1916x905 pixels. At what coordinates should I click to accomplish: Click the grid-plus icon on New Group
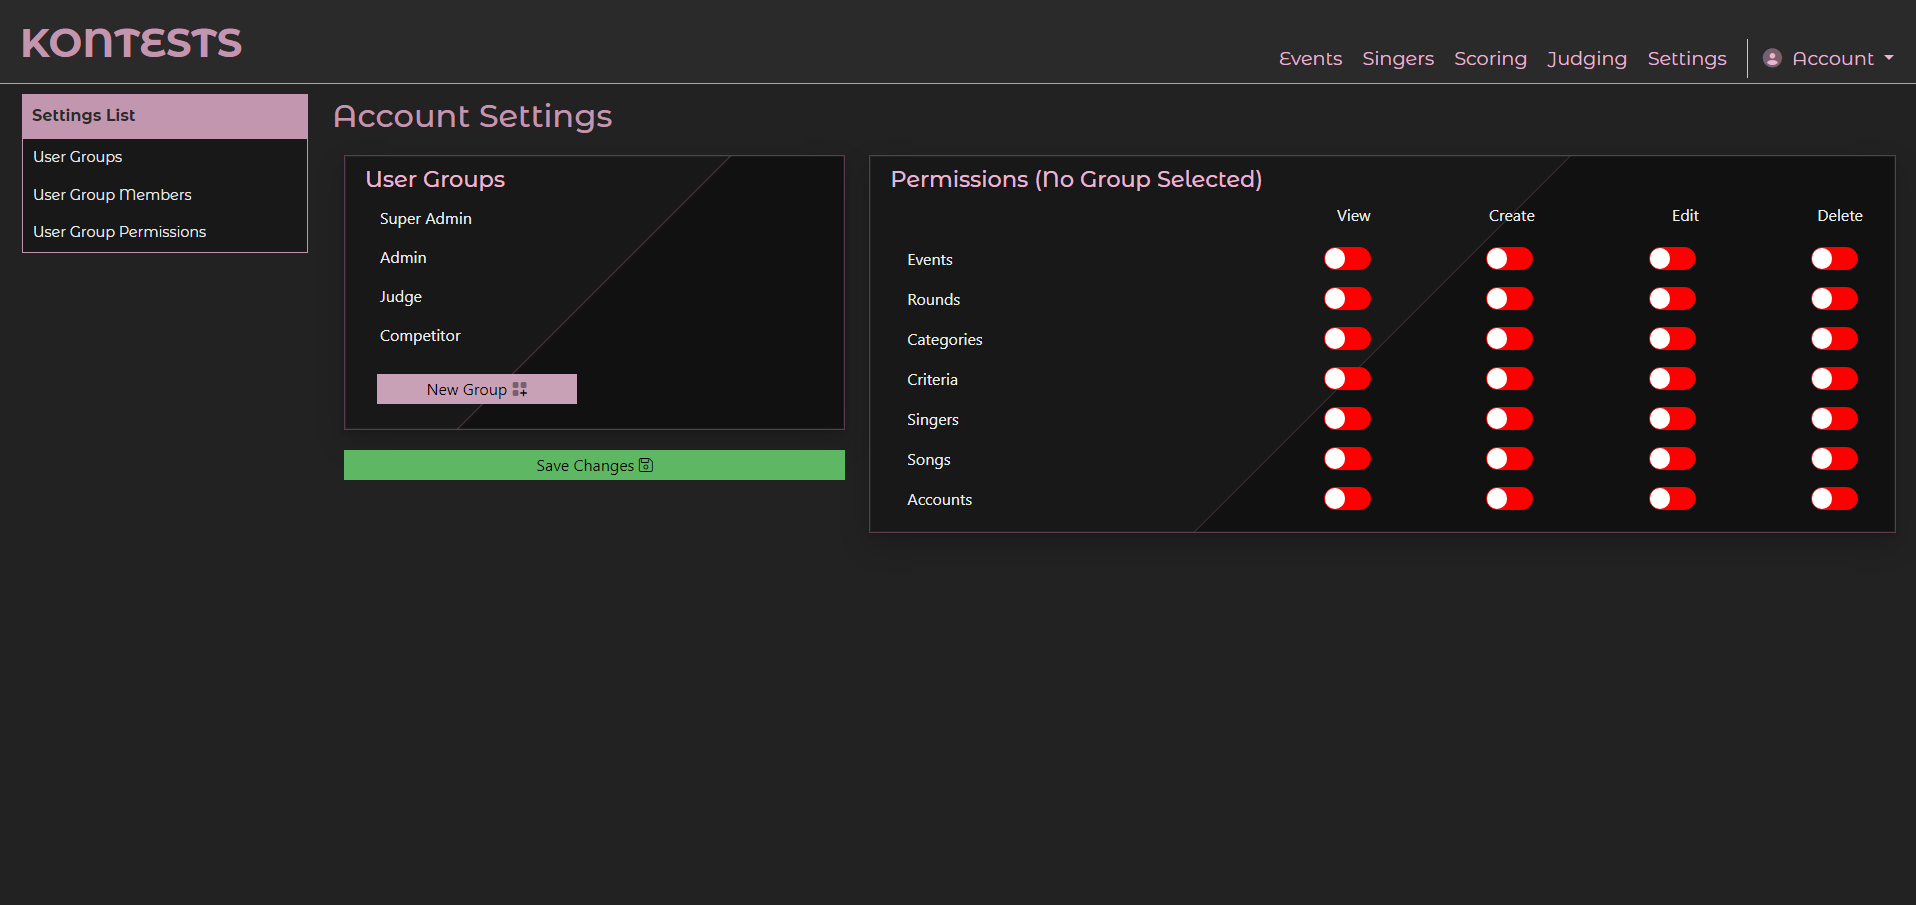[520, 389]
